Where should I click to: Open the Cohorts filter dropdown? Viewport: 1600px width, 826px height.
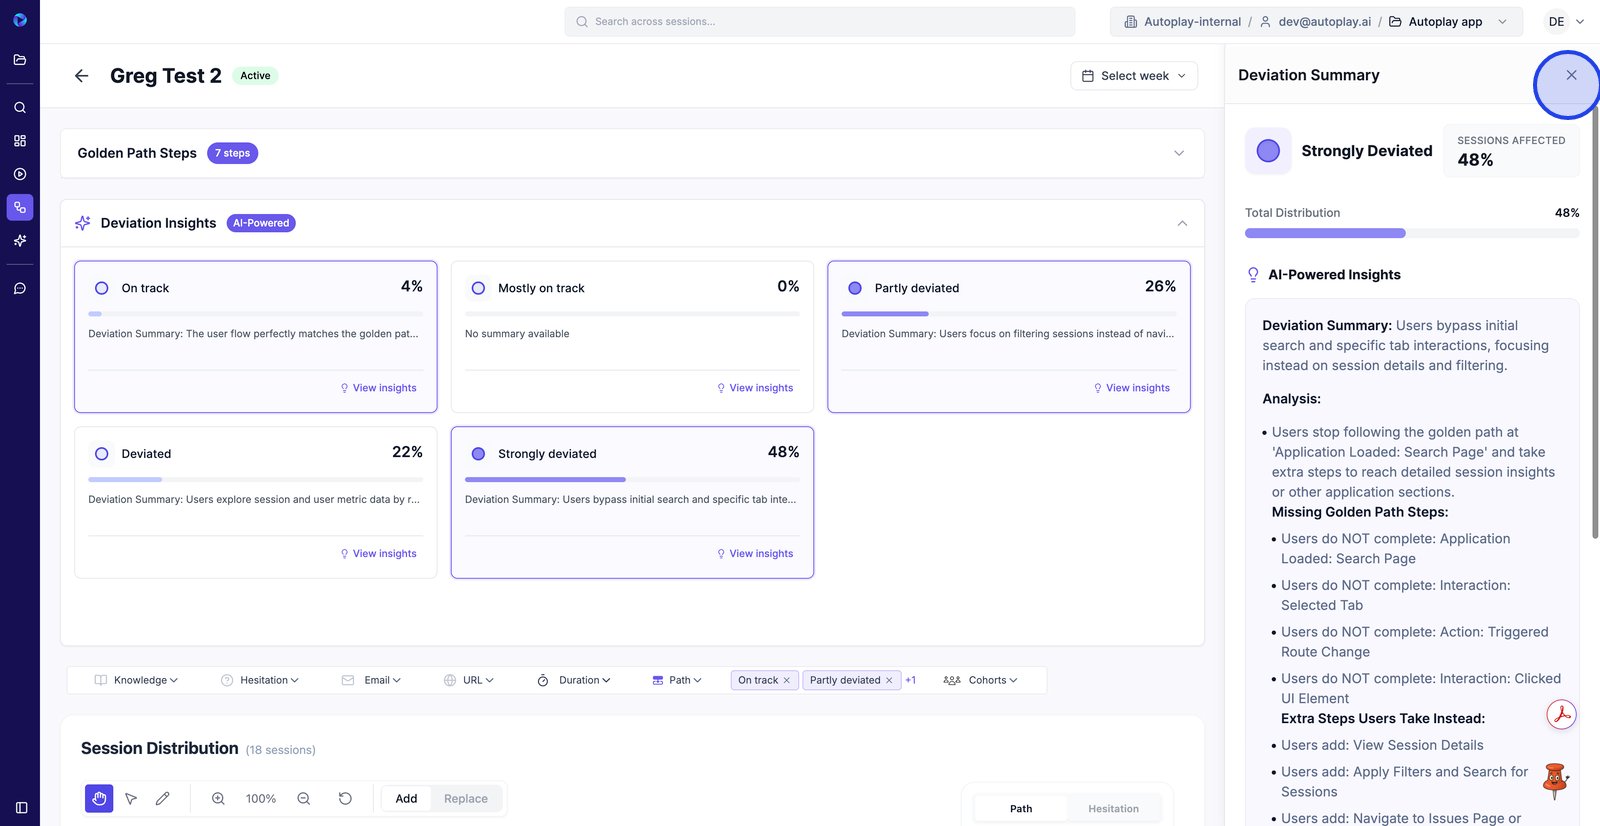(x=980, y=680)
